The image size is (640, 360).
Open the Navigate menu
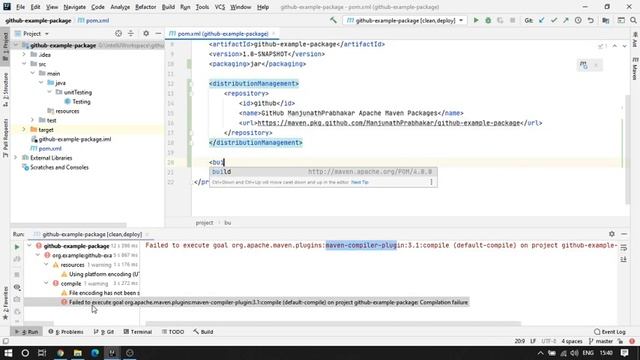click(x=74, y=7)
